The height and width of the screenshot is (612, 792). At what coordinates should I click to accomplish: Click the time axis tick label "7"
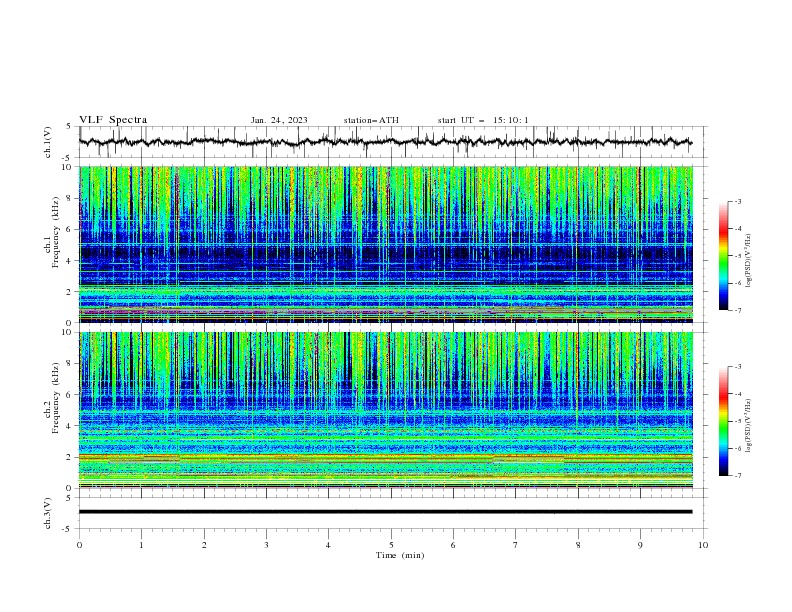[516, 545]
